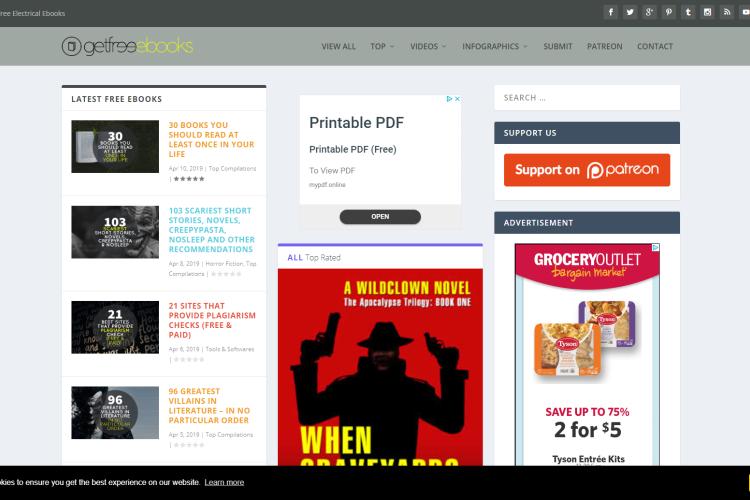Click the getfreeebooks site logo

pos(127,46)
